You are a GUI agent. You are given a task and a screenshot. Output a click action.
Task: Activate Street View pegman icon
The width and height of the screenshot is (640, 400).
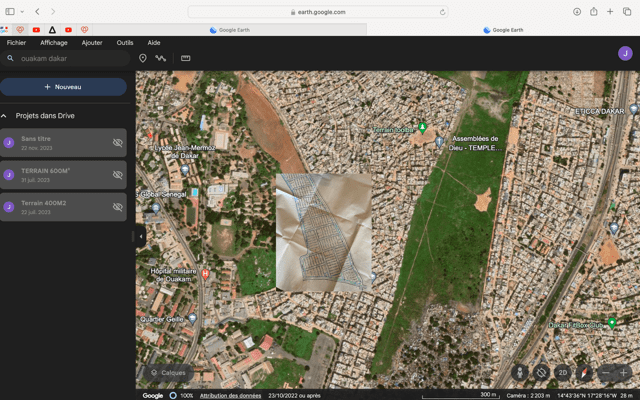coord(518,372)
